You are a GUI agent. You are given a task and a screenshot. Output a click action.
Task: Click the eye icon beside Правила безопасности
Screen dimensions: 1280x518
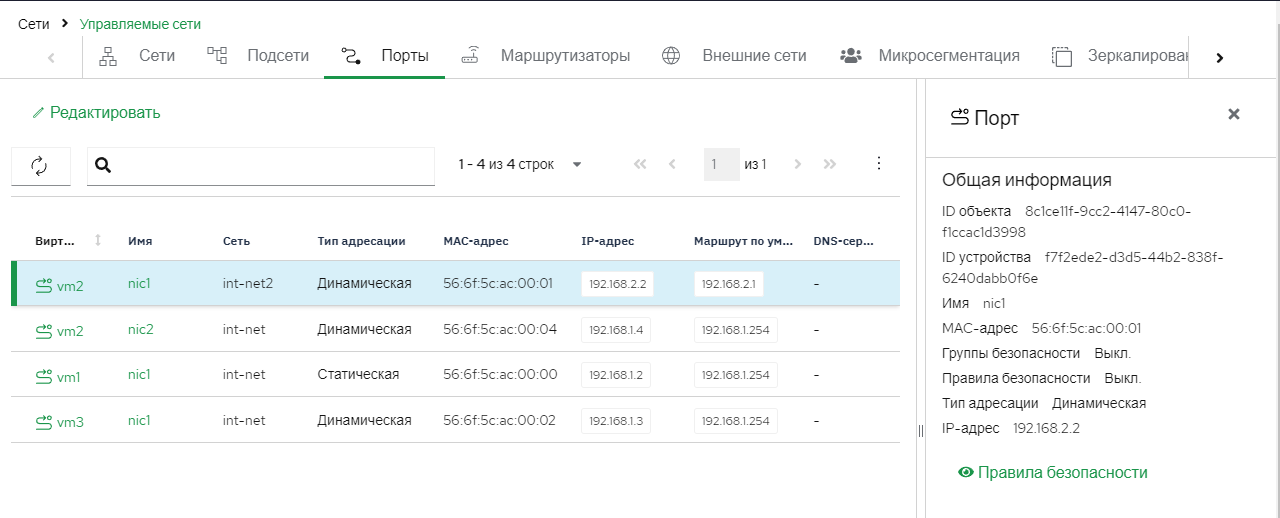(x=966, y=472)
